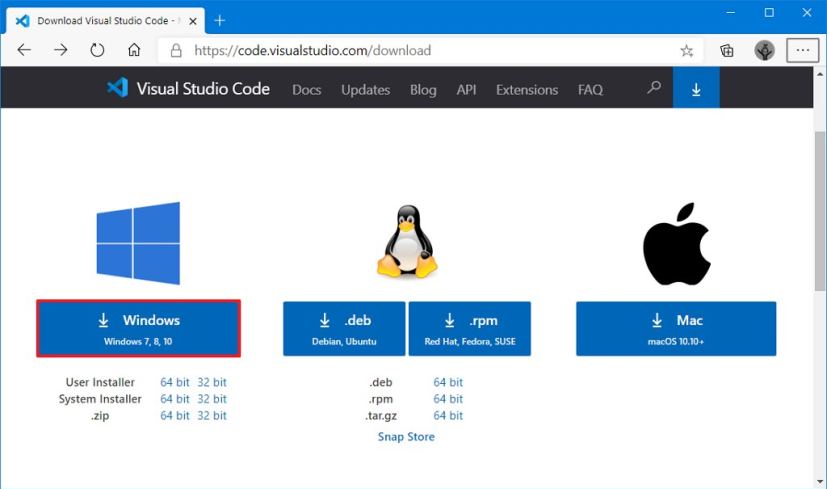Download User Installer 64 bit

pyautogui.click(x=175, y=382)
